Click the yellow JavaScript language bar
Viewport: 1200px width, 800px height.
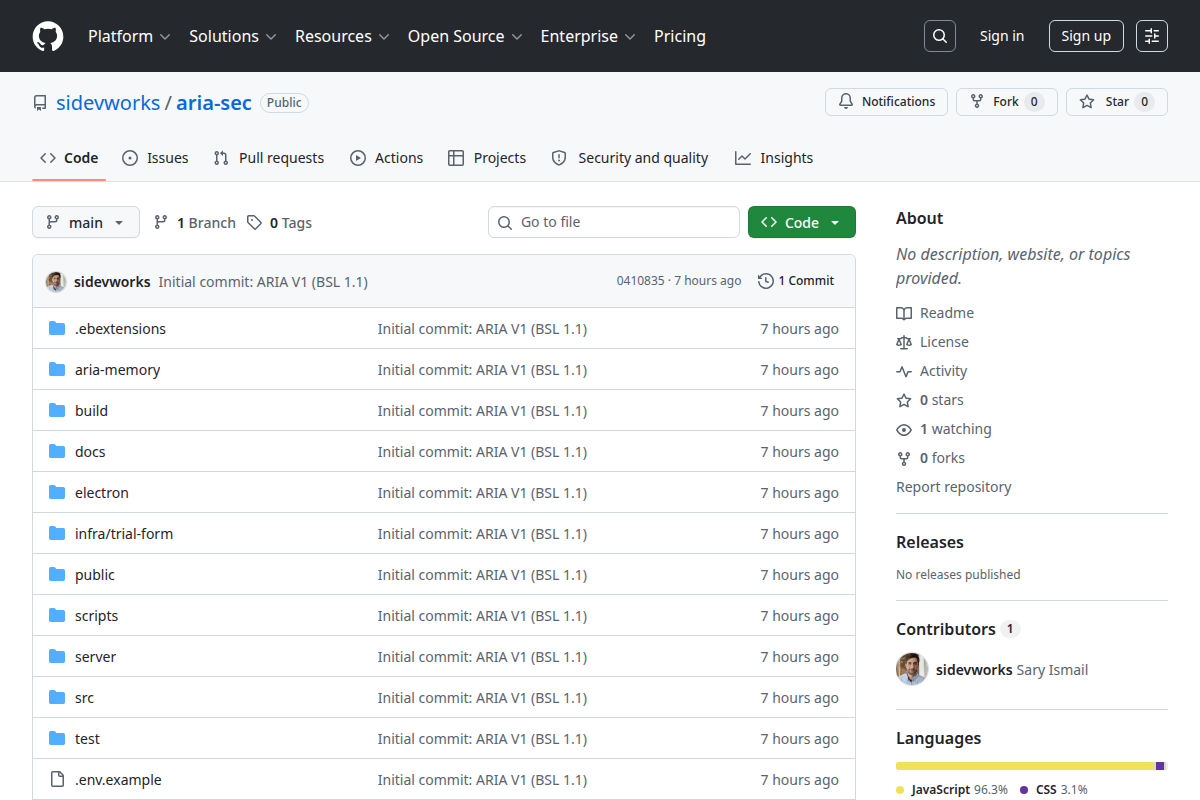(1025, 766)
